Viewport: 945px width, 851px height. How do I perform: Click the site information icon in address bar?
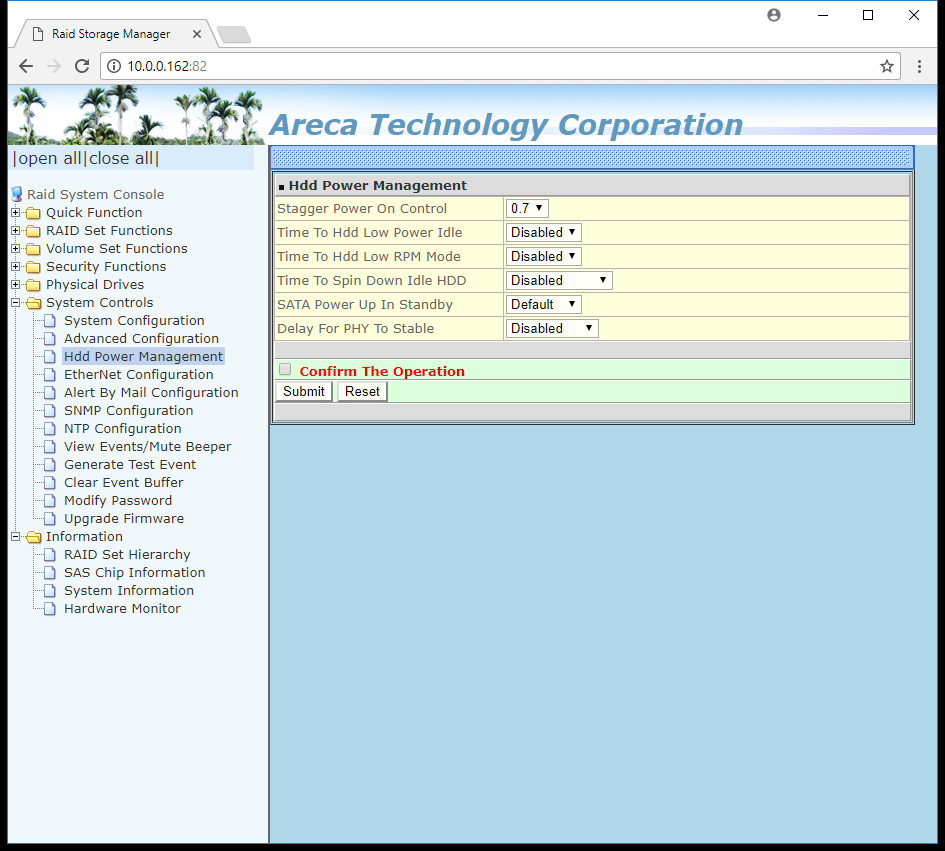[x=114, y=66]
